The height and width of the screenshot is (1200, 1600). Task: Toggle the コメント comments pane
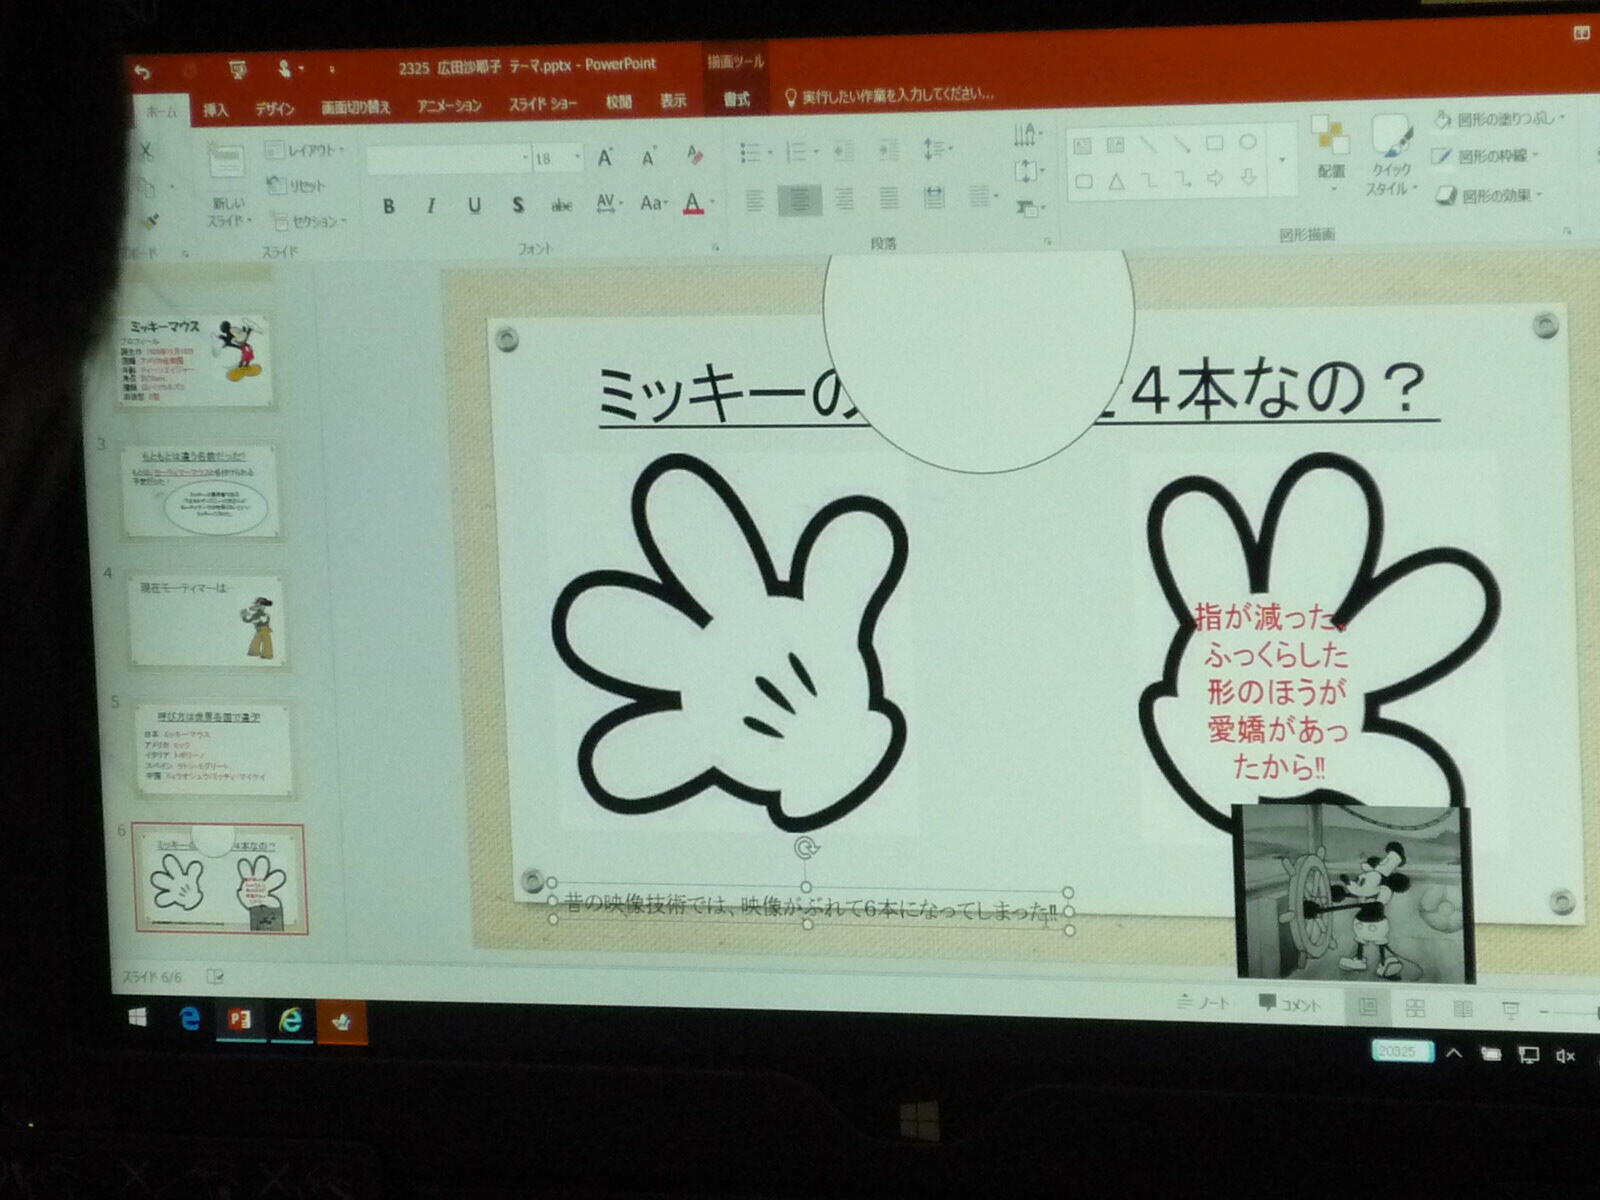click(x=1290, y=1004)
